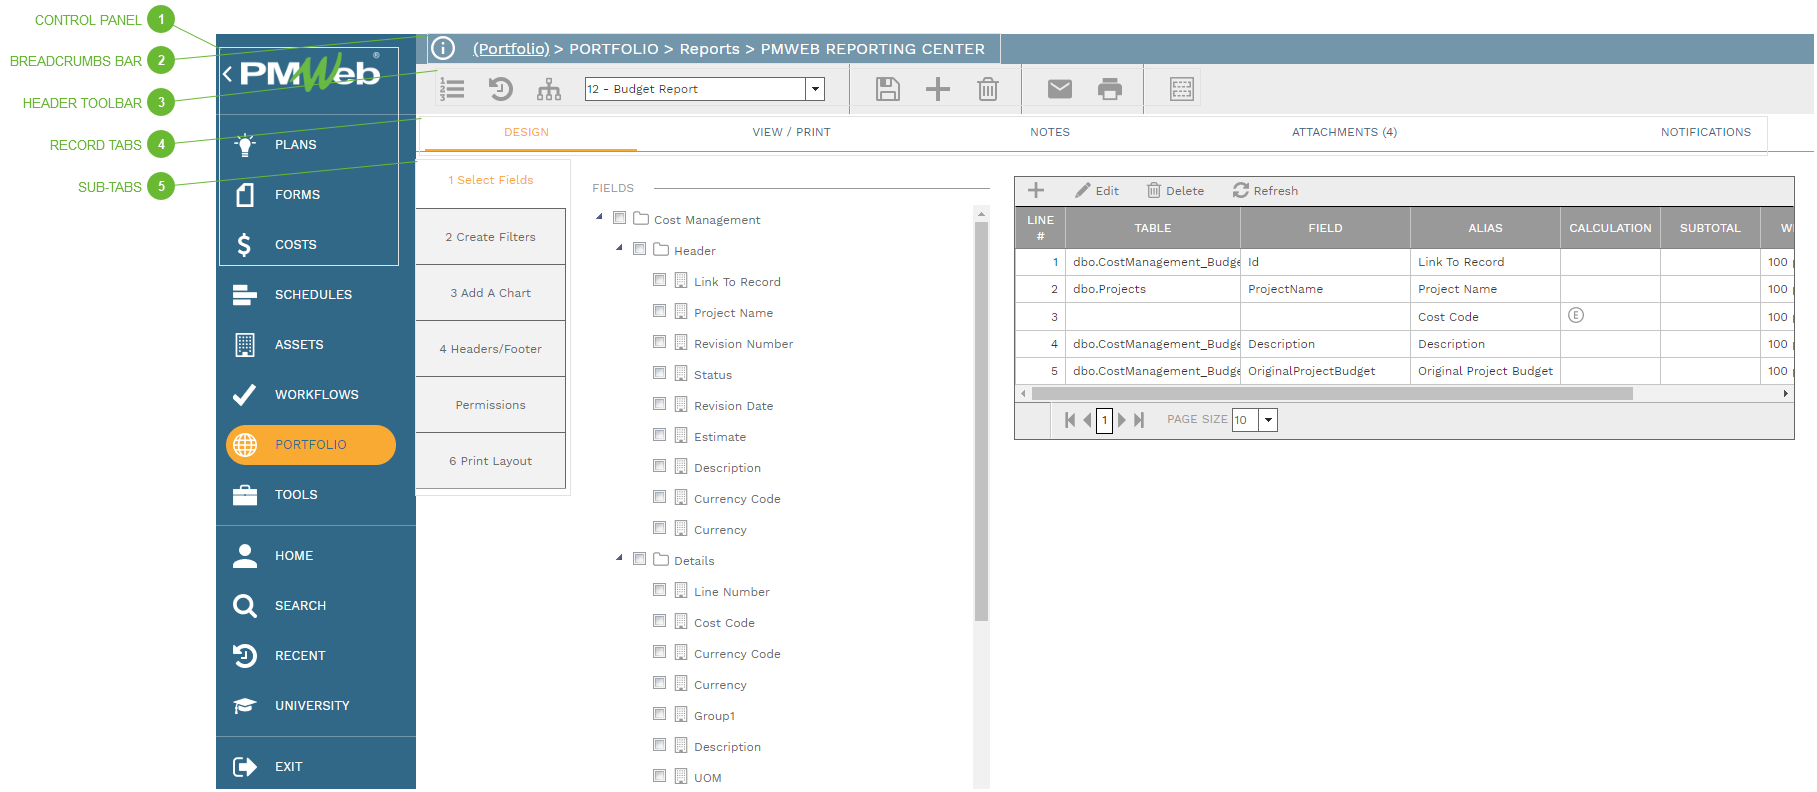
Task: Click the expression icon in Cost Code row
Action: [x=1576, y=315]
